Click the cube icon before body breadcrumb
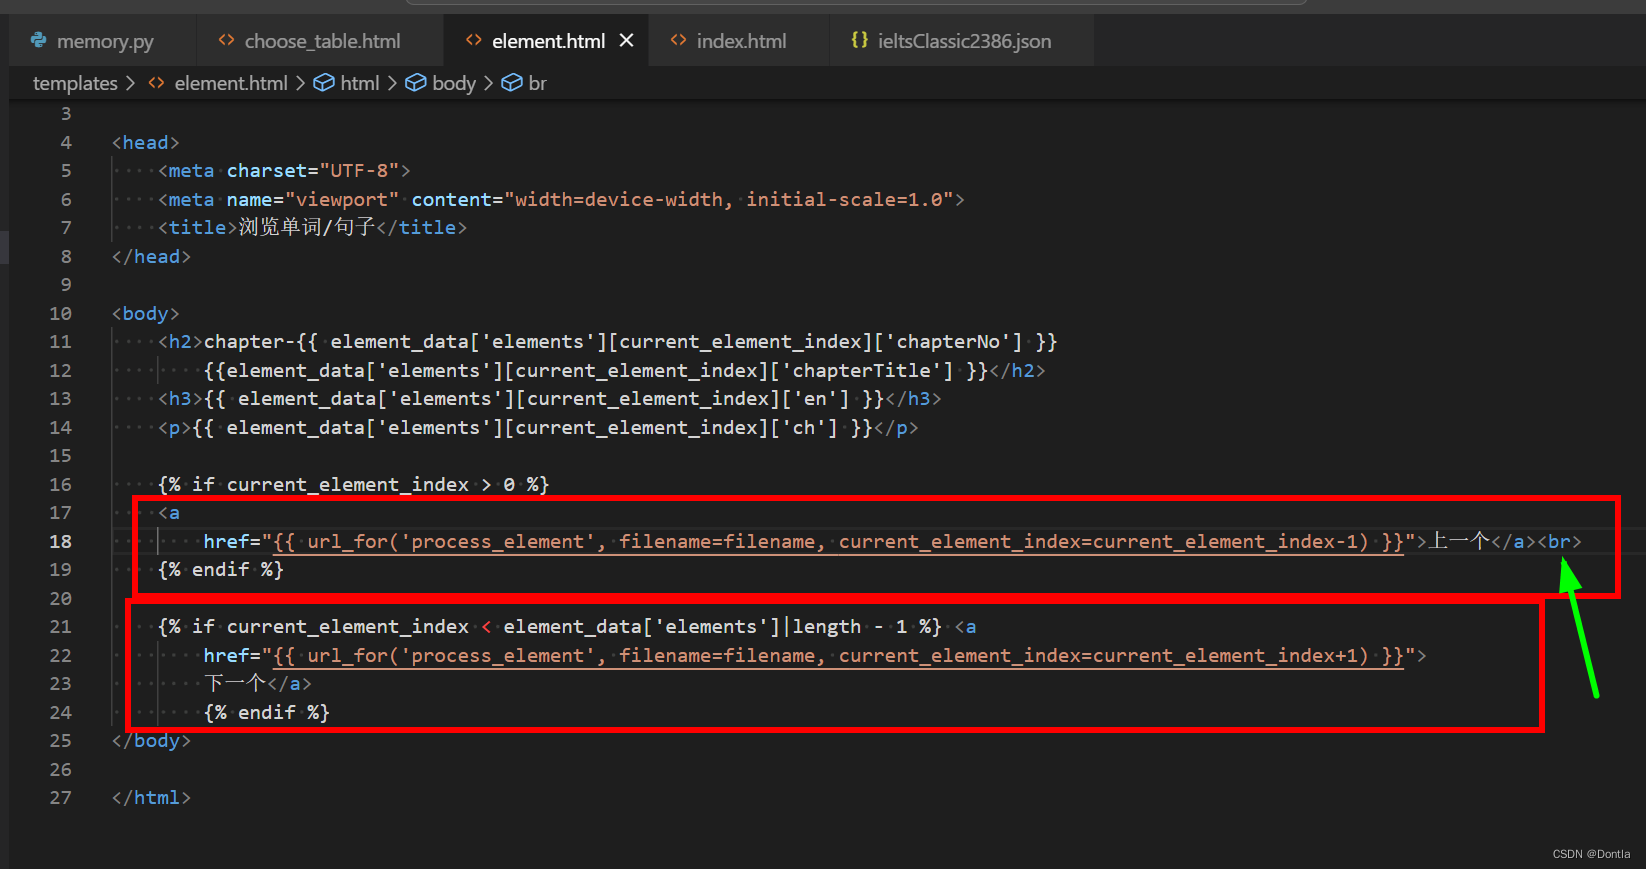This screenshot has height=869, width=1646. click(416, 83)
